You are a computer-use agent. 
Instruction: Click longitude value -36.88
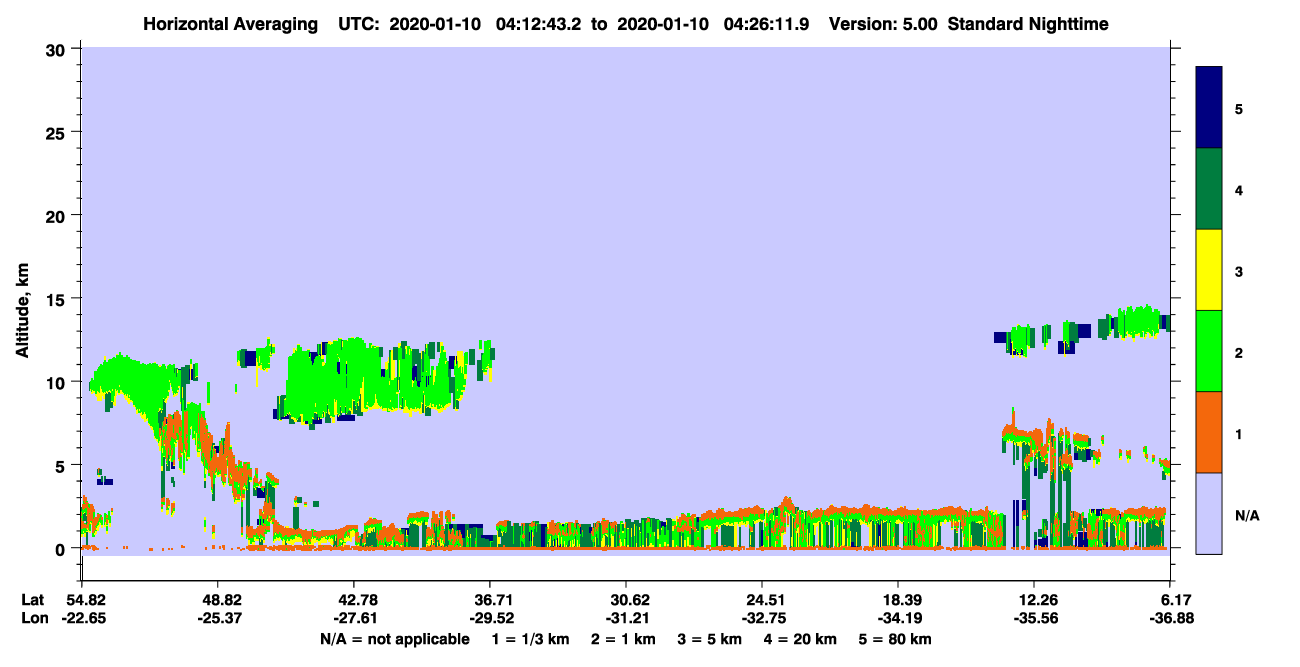coord(1170,619)
